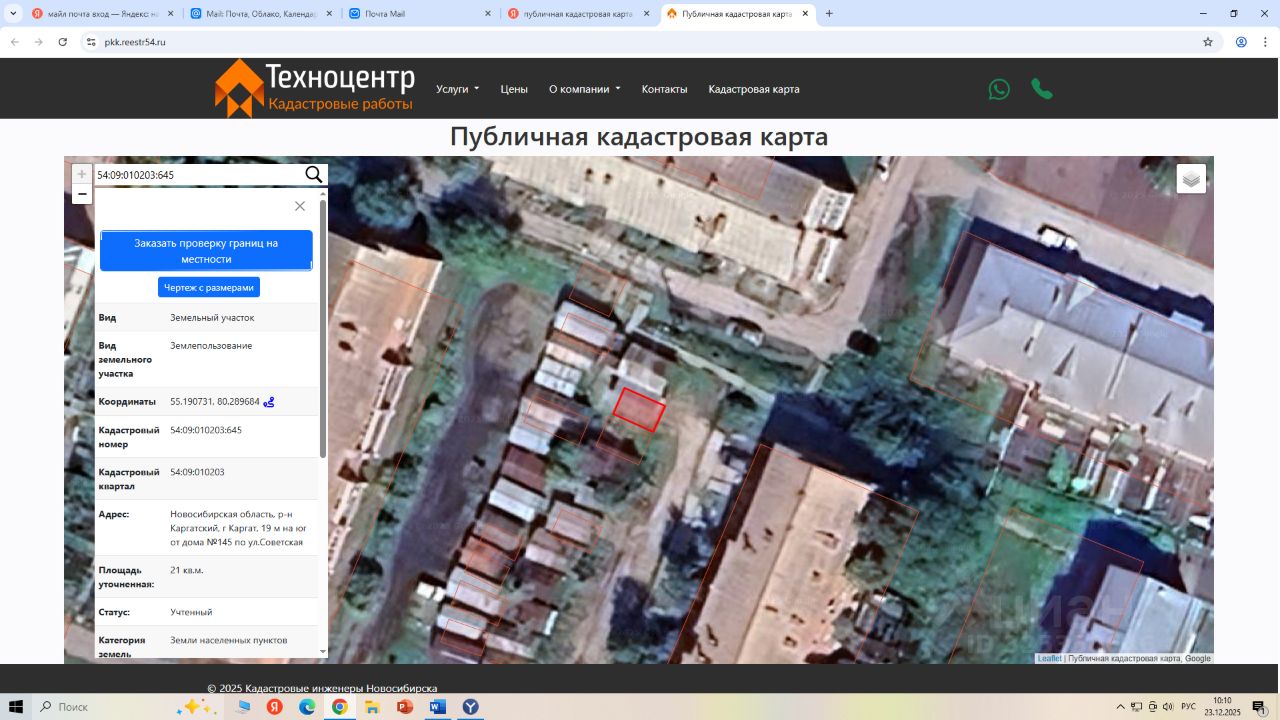Click the browser address bar
Image resolution: width=1280 pixels, height=720 pixels.
[640, 42]
